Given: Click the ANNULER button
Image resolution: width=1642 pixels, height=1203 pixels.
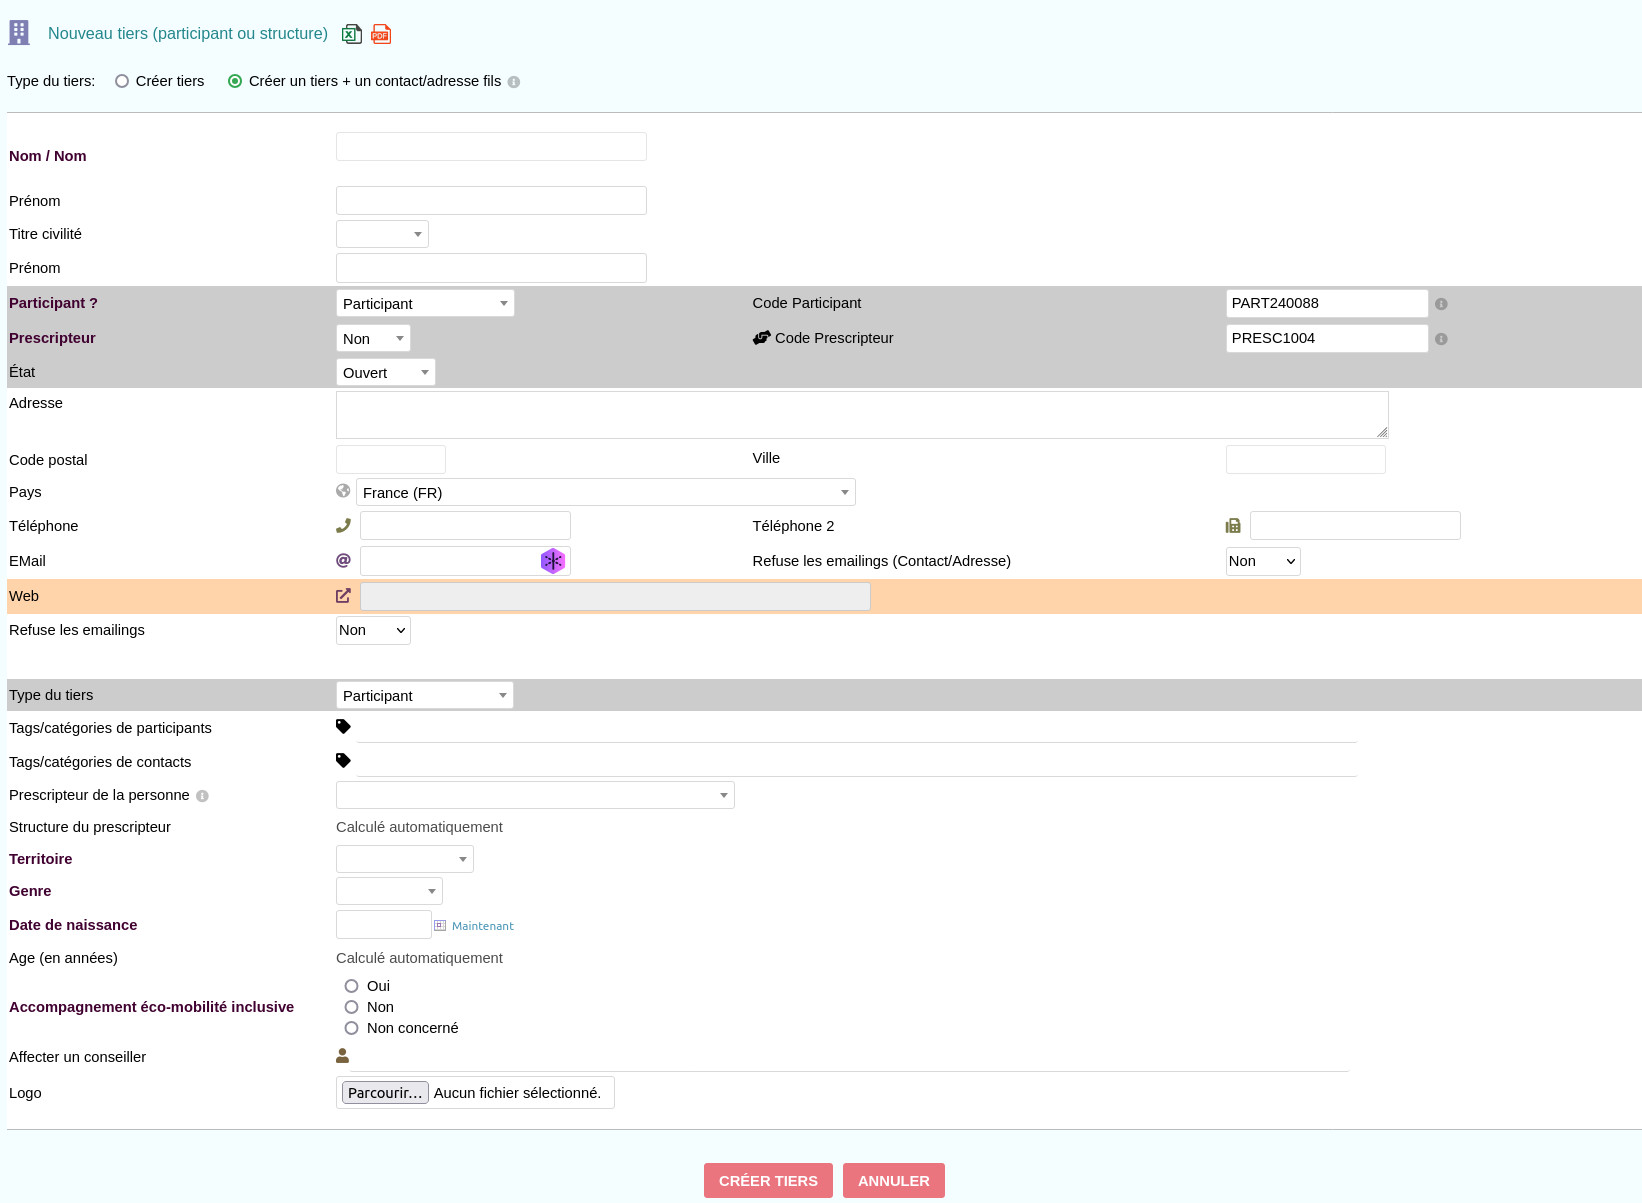Looking at the screenshot, I should [893, 1180].
